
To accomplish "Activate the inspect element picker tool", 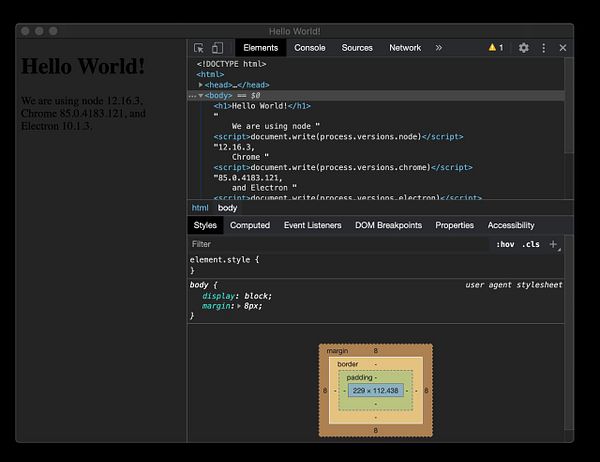I will [198, 48].
